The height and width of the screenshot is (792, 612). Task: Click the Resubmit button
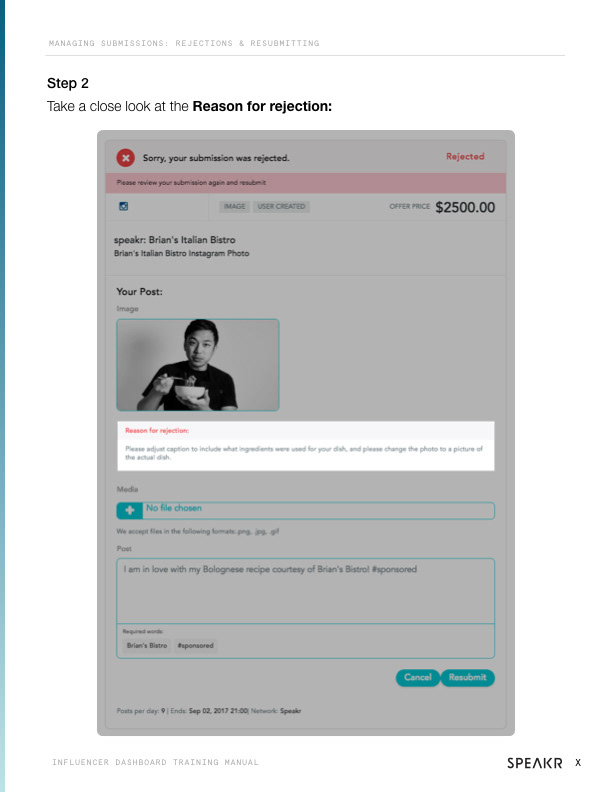(x=468, y=678)
